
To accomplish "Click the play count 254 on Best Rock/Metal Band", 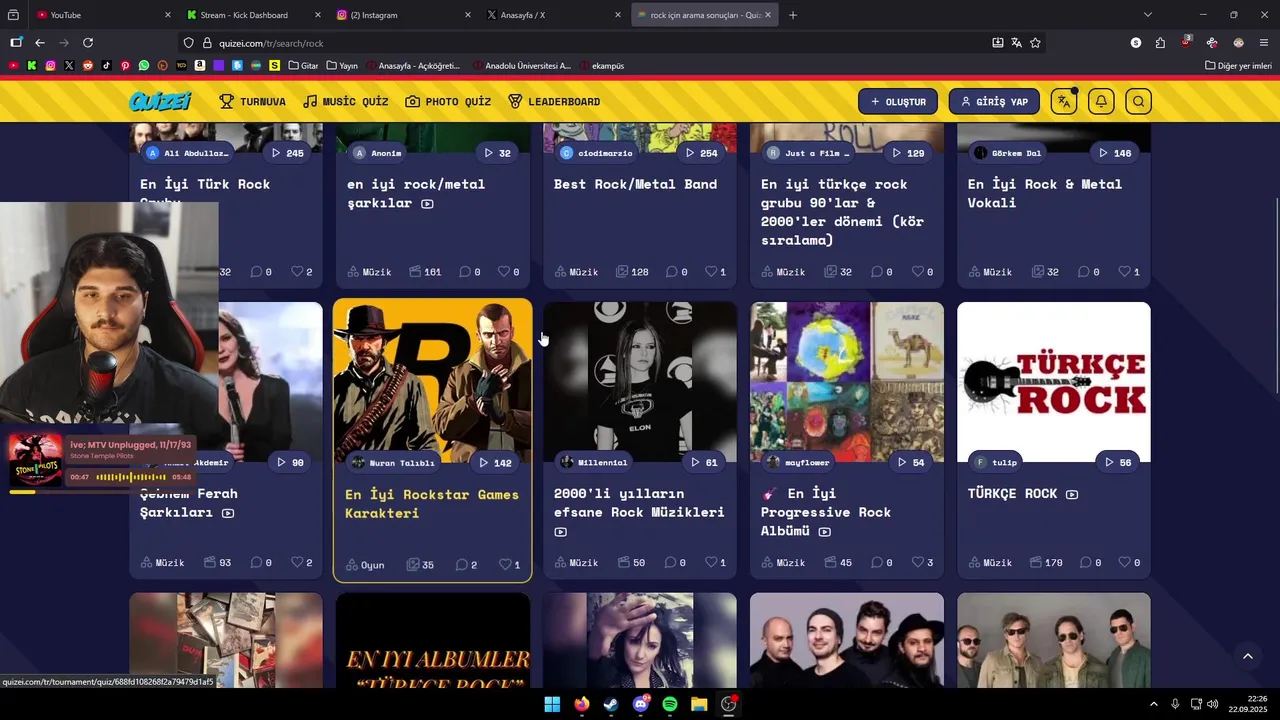I will (702, 153).
